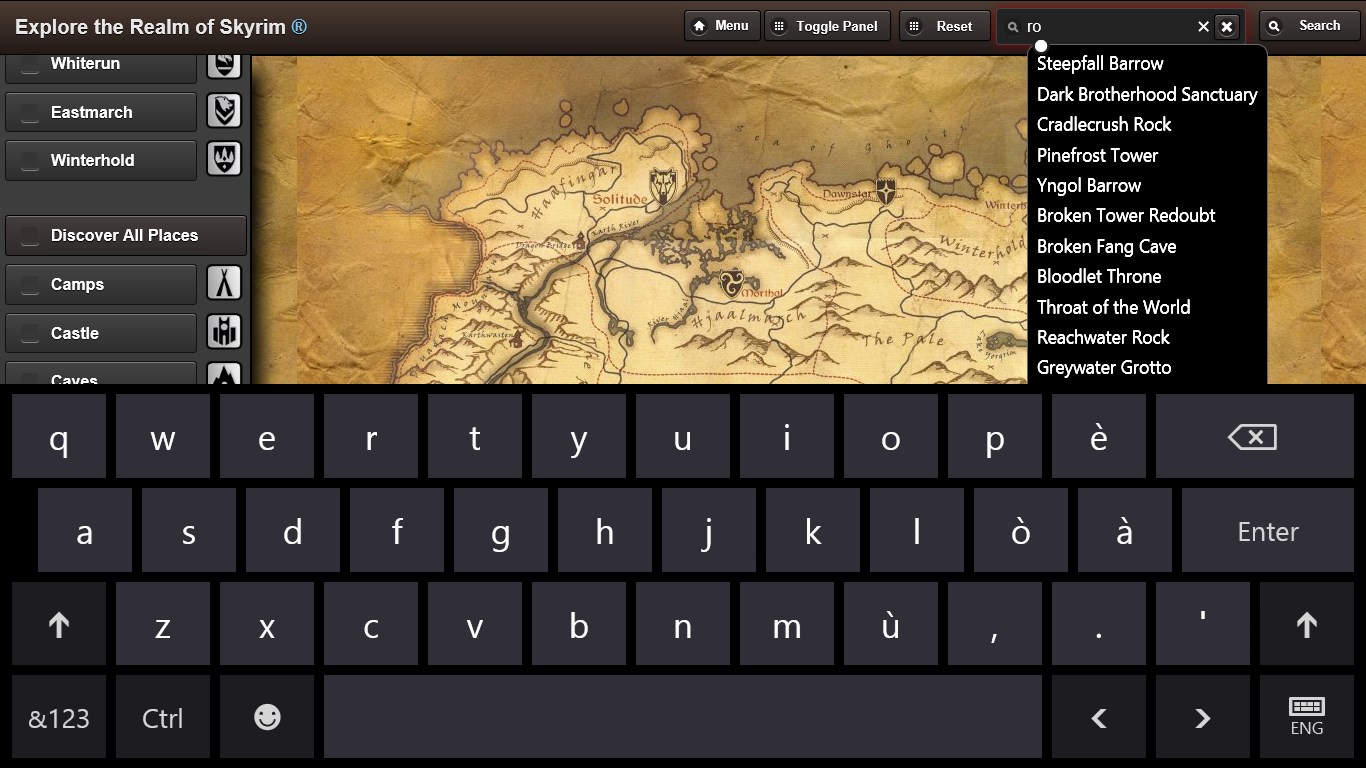Select Dark Brotherhood Sanctuary suggestion
The height and width of the screenshot is (768, 1366).
(x=1147, y=94)
